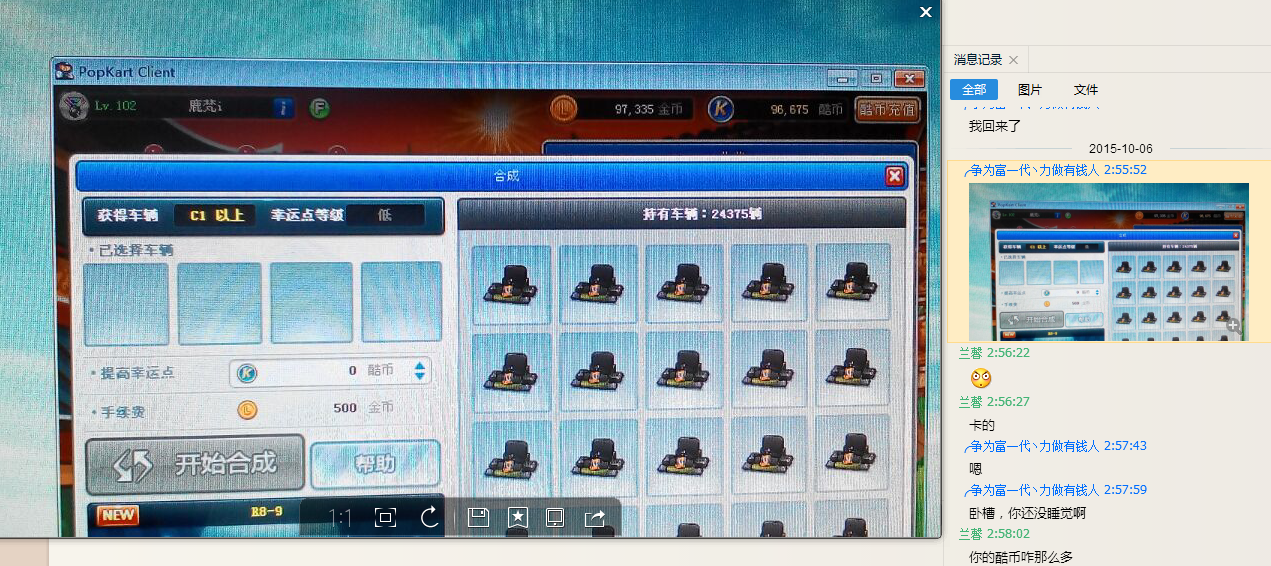Viewport: 1271px width, 566px height.
Task: Click the message 卧槽，你还没睡觉啊
Action: point(1028,513)
